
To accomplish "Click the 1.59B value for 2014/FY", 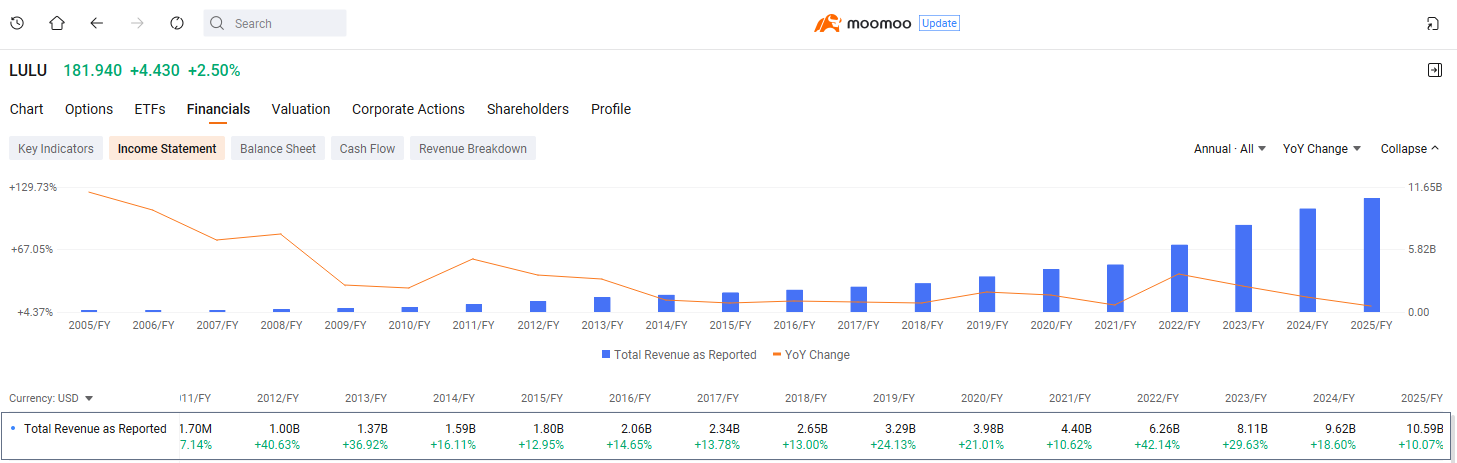I will (458, 429).
